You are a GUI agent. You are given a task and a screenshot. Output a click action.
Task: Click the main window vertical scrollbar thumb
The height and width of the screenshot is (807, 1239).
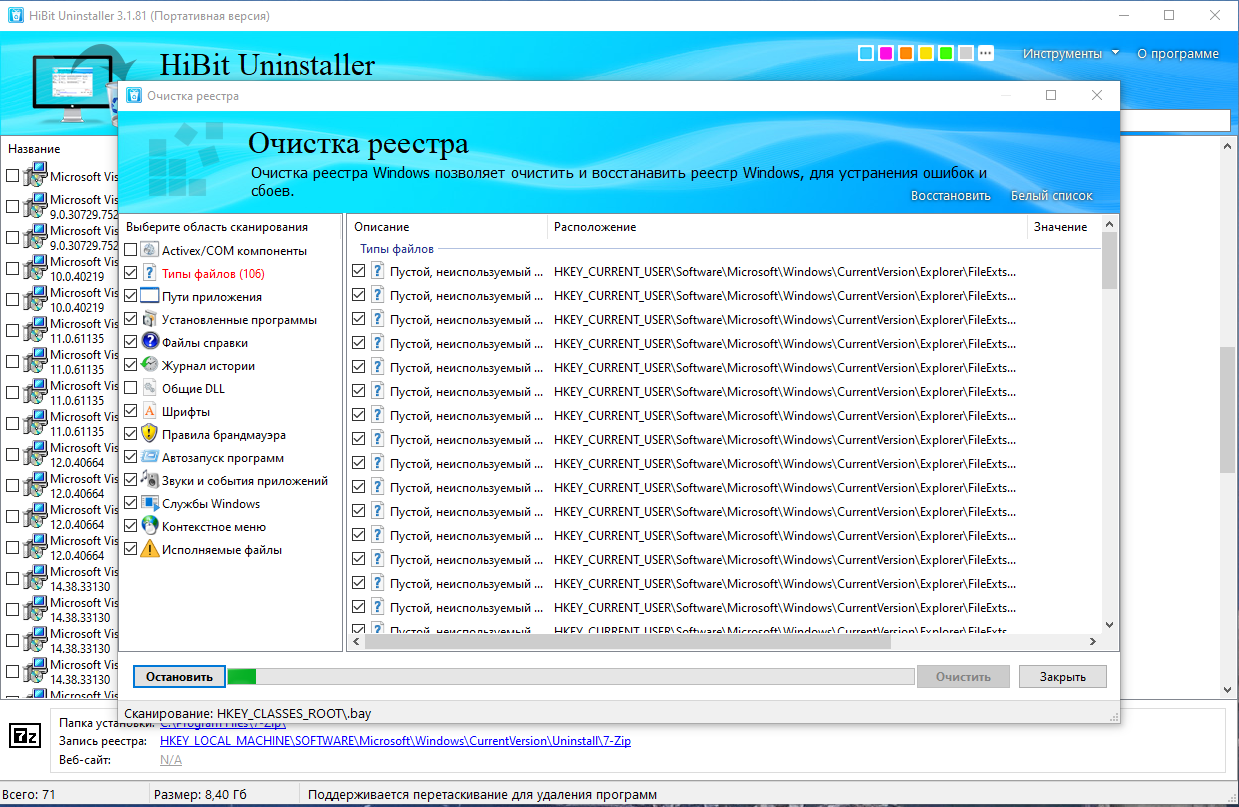click(x=1228, y=410)
